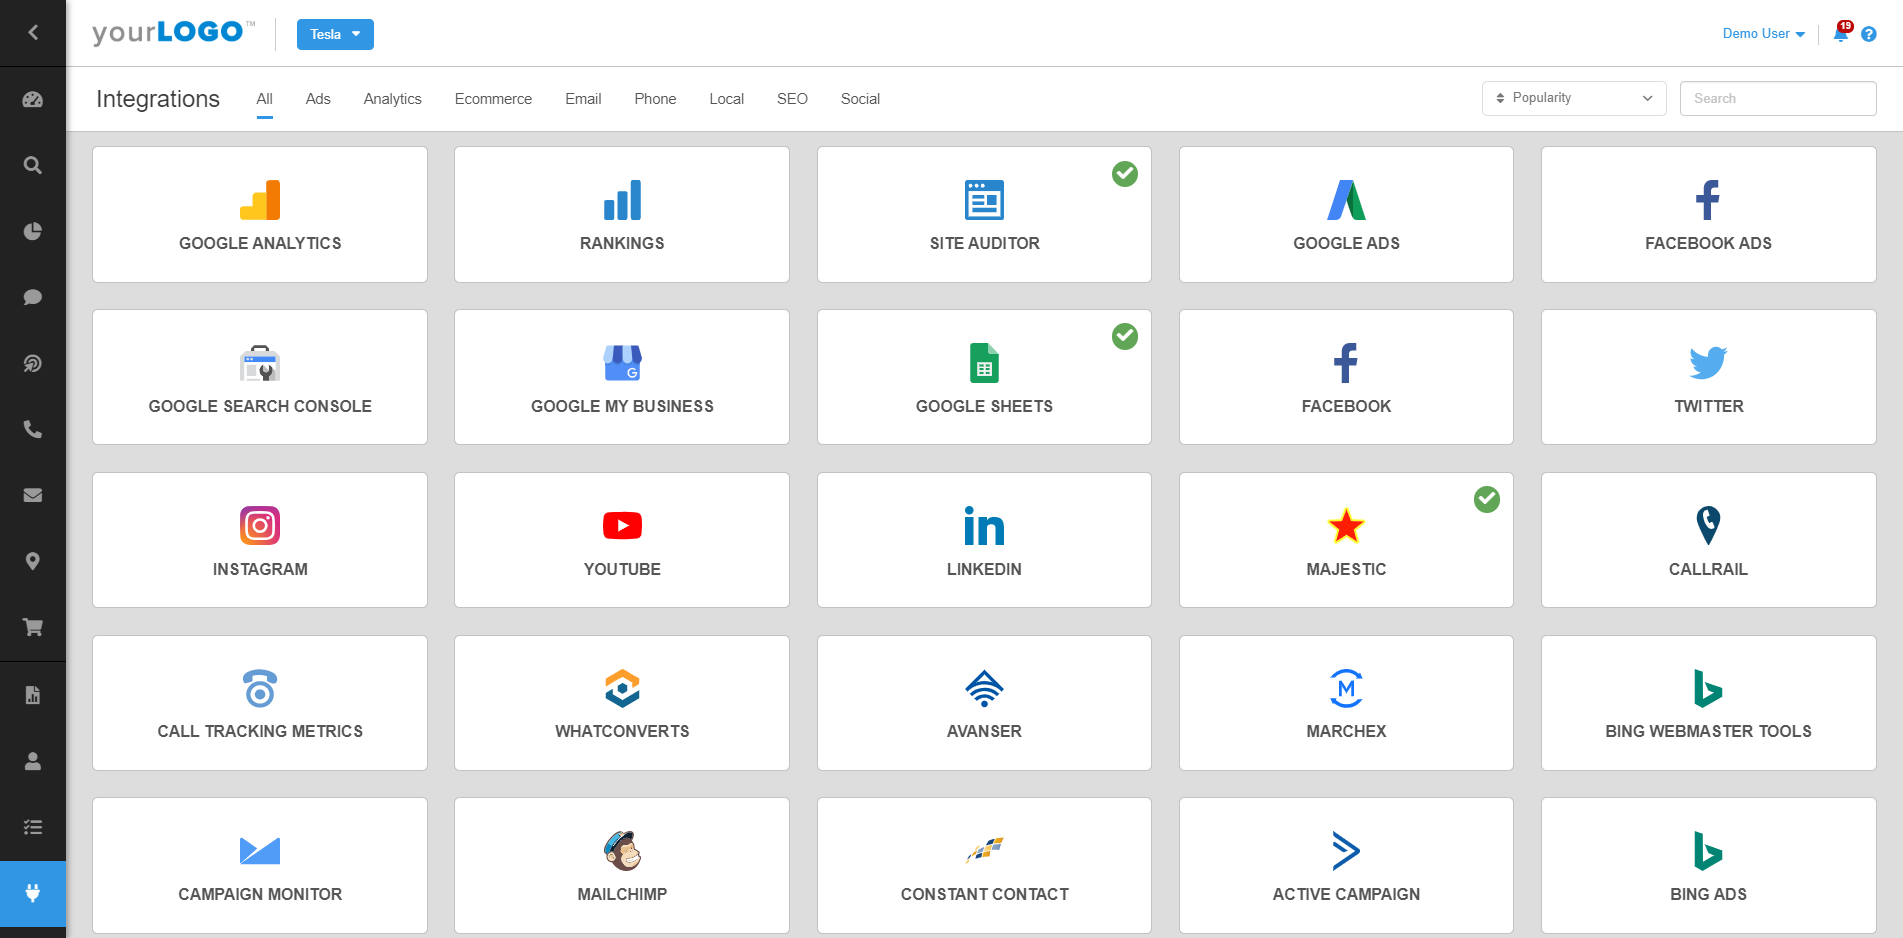Open the Google My Business card
This screenshot has height=938, width=1903.
tap(622, 377)
